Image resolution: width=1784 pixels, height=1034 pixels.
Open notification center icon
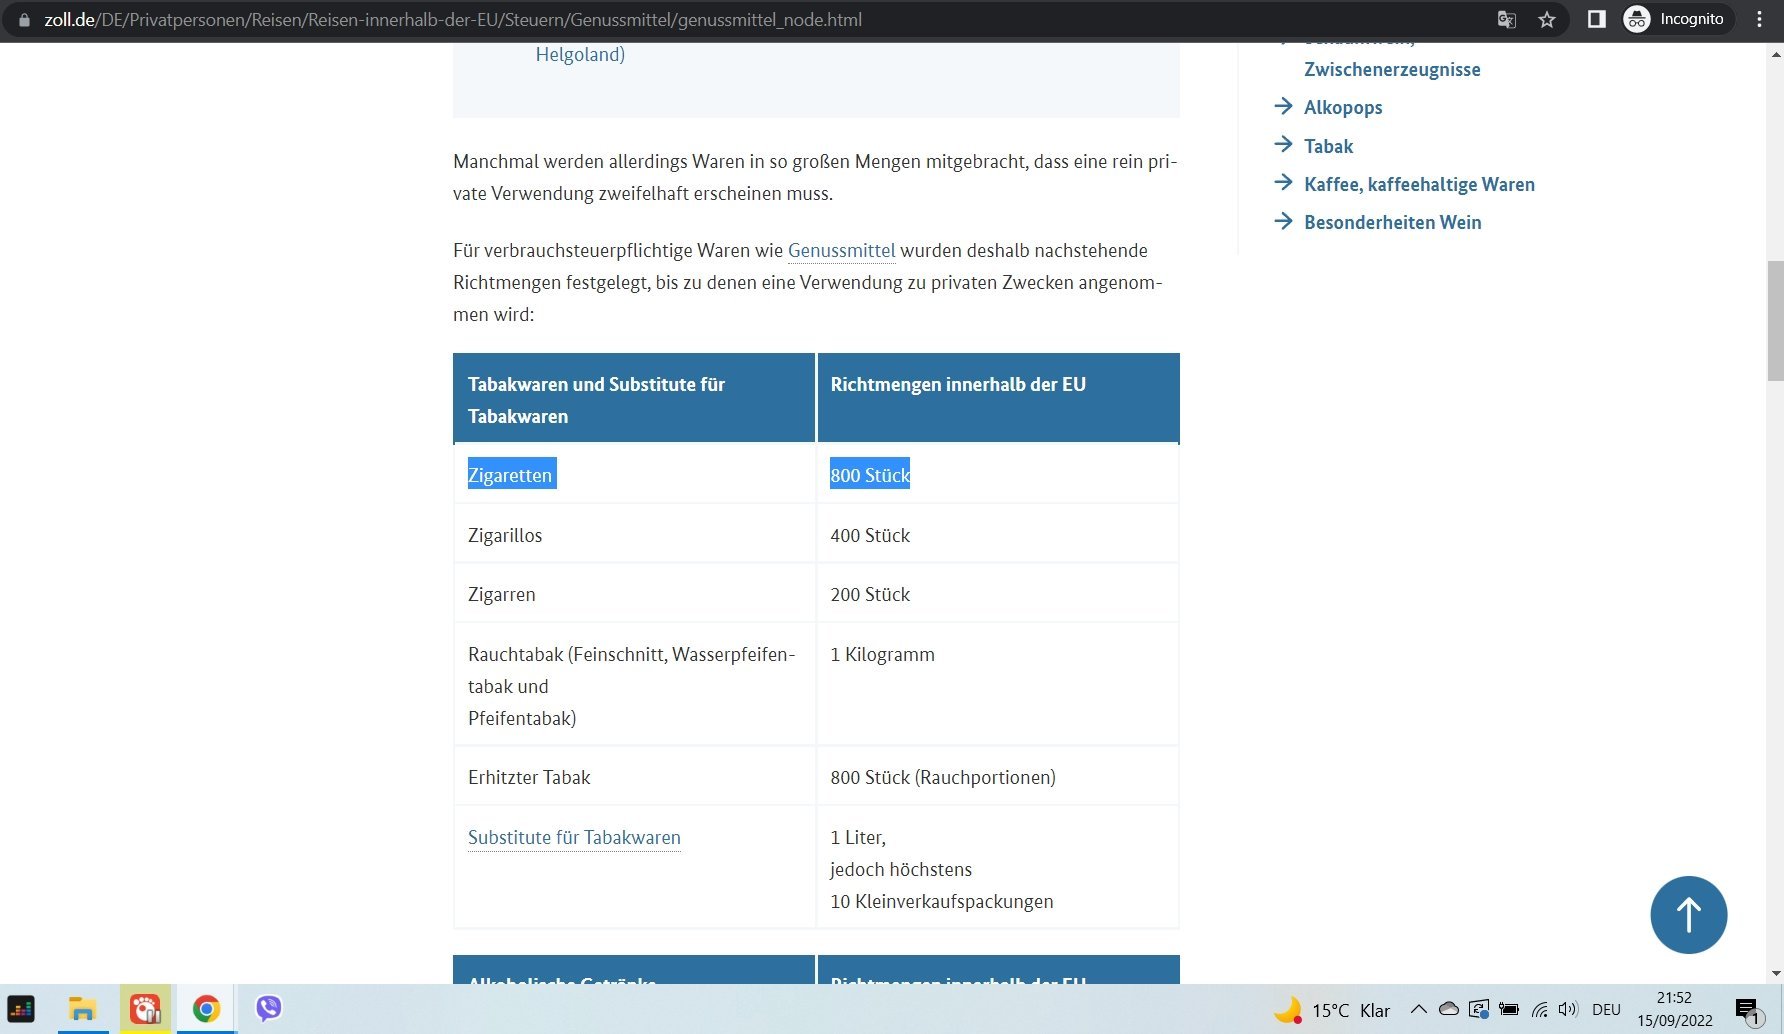(1747, 1010)
